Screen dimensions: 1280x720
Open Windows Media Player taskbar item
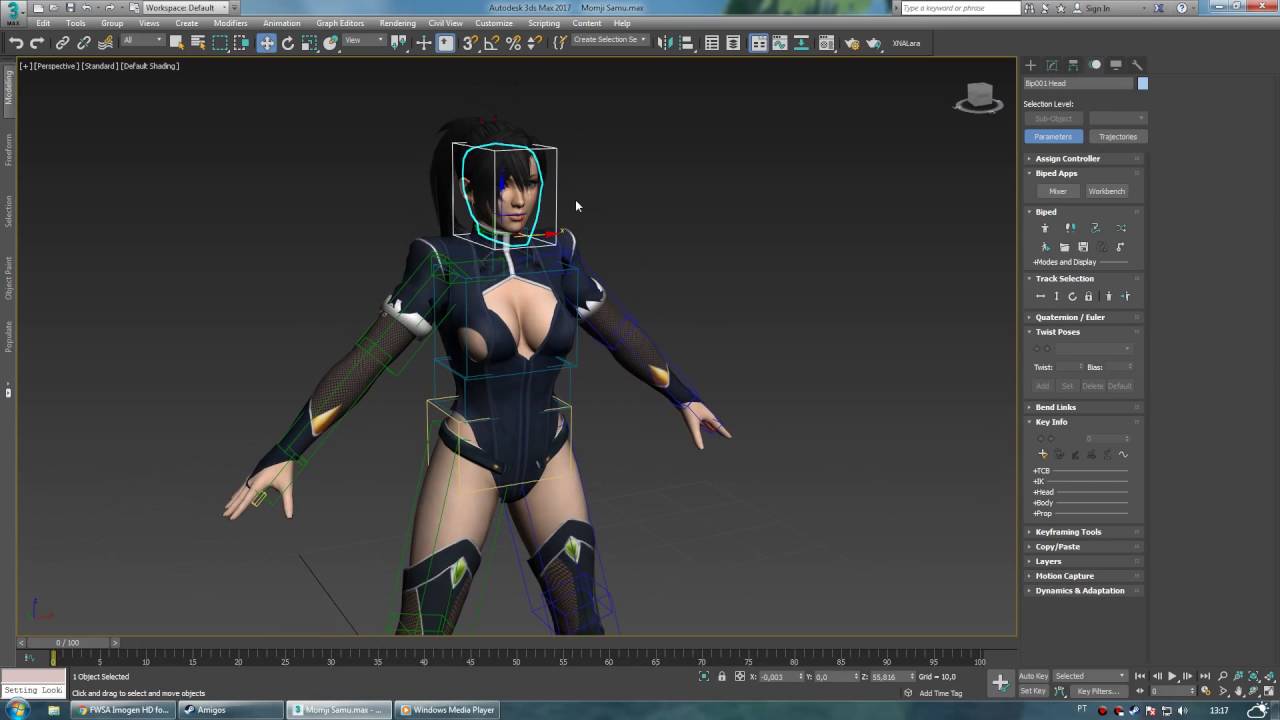tap(448, 710)
